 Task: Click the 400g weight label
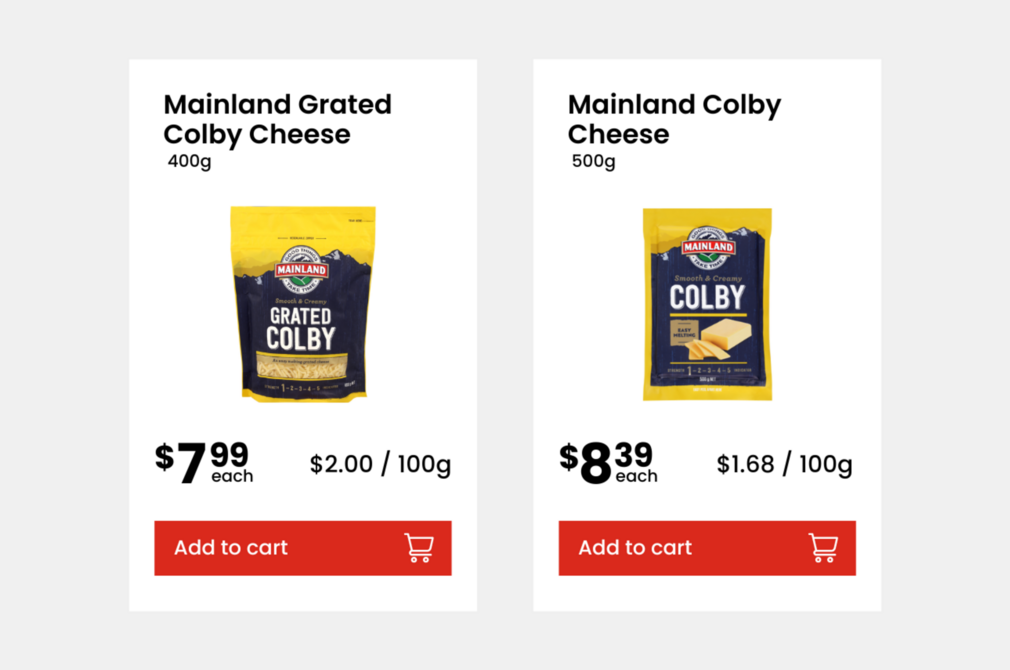(x=189, y=160)
